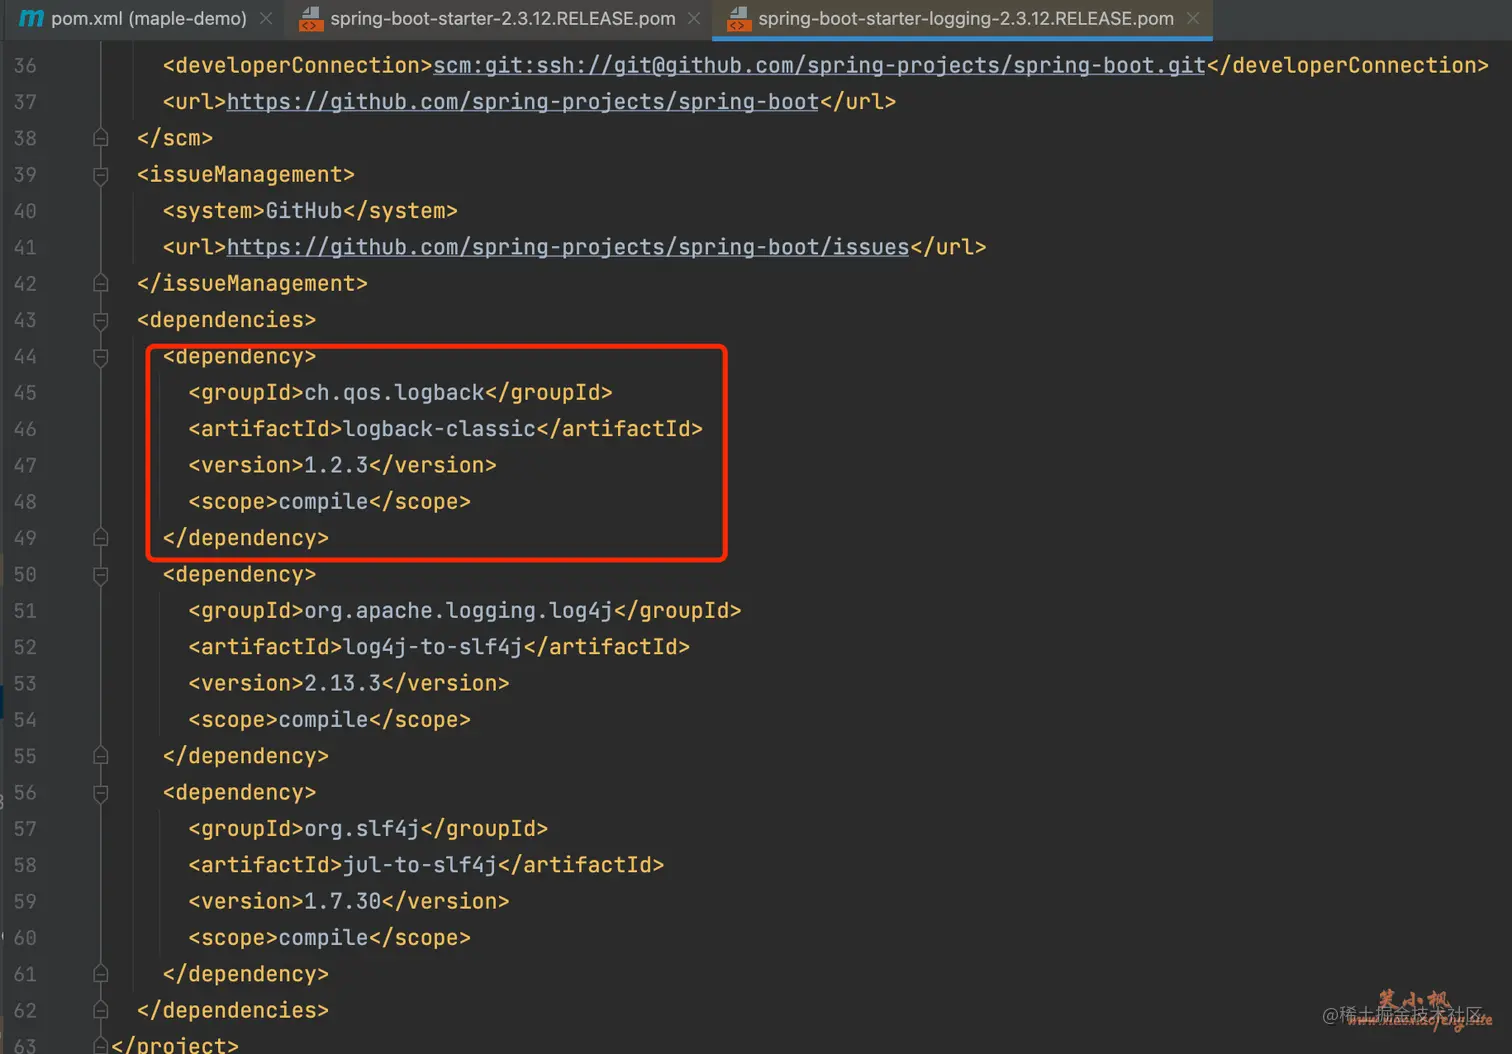Click the fold end marker on line 49
Screen dimensions: 1512x1054
click(101, 538)
